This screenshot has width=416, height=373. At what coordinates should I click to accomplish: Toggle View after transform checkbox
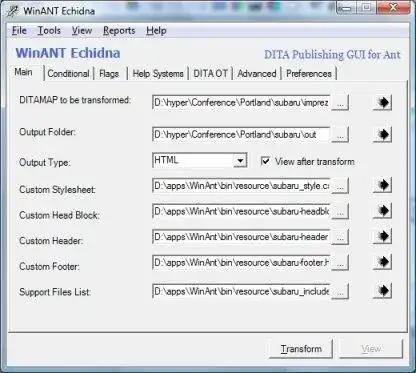pyautogui.click(x=265, y=161)
